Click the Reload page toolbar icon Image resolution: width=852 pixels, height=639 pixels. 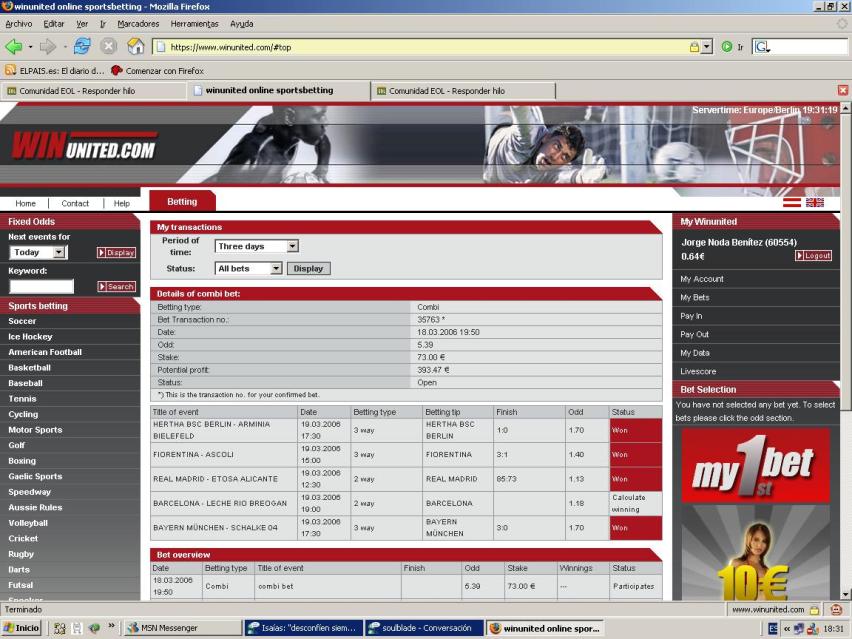[x=81, y=46]
